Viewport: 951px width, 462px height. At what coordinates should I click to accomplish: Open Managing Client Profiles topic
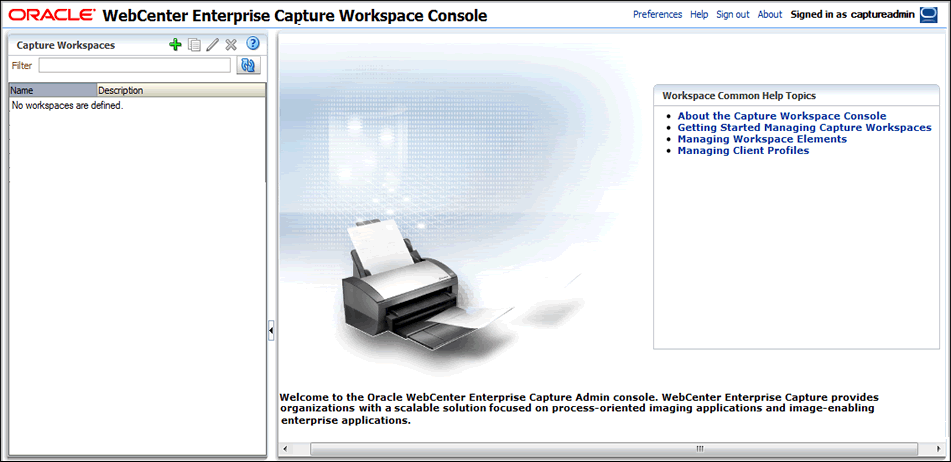[x=743, y=150]
